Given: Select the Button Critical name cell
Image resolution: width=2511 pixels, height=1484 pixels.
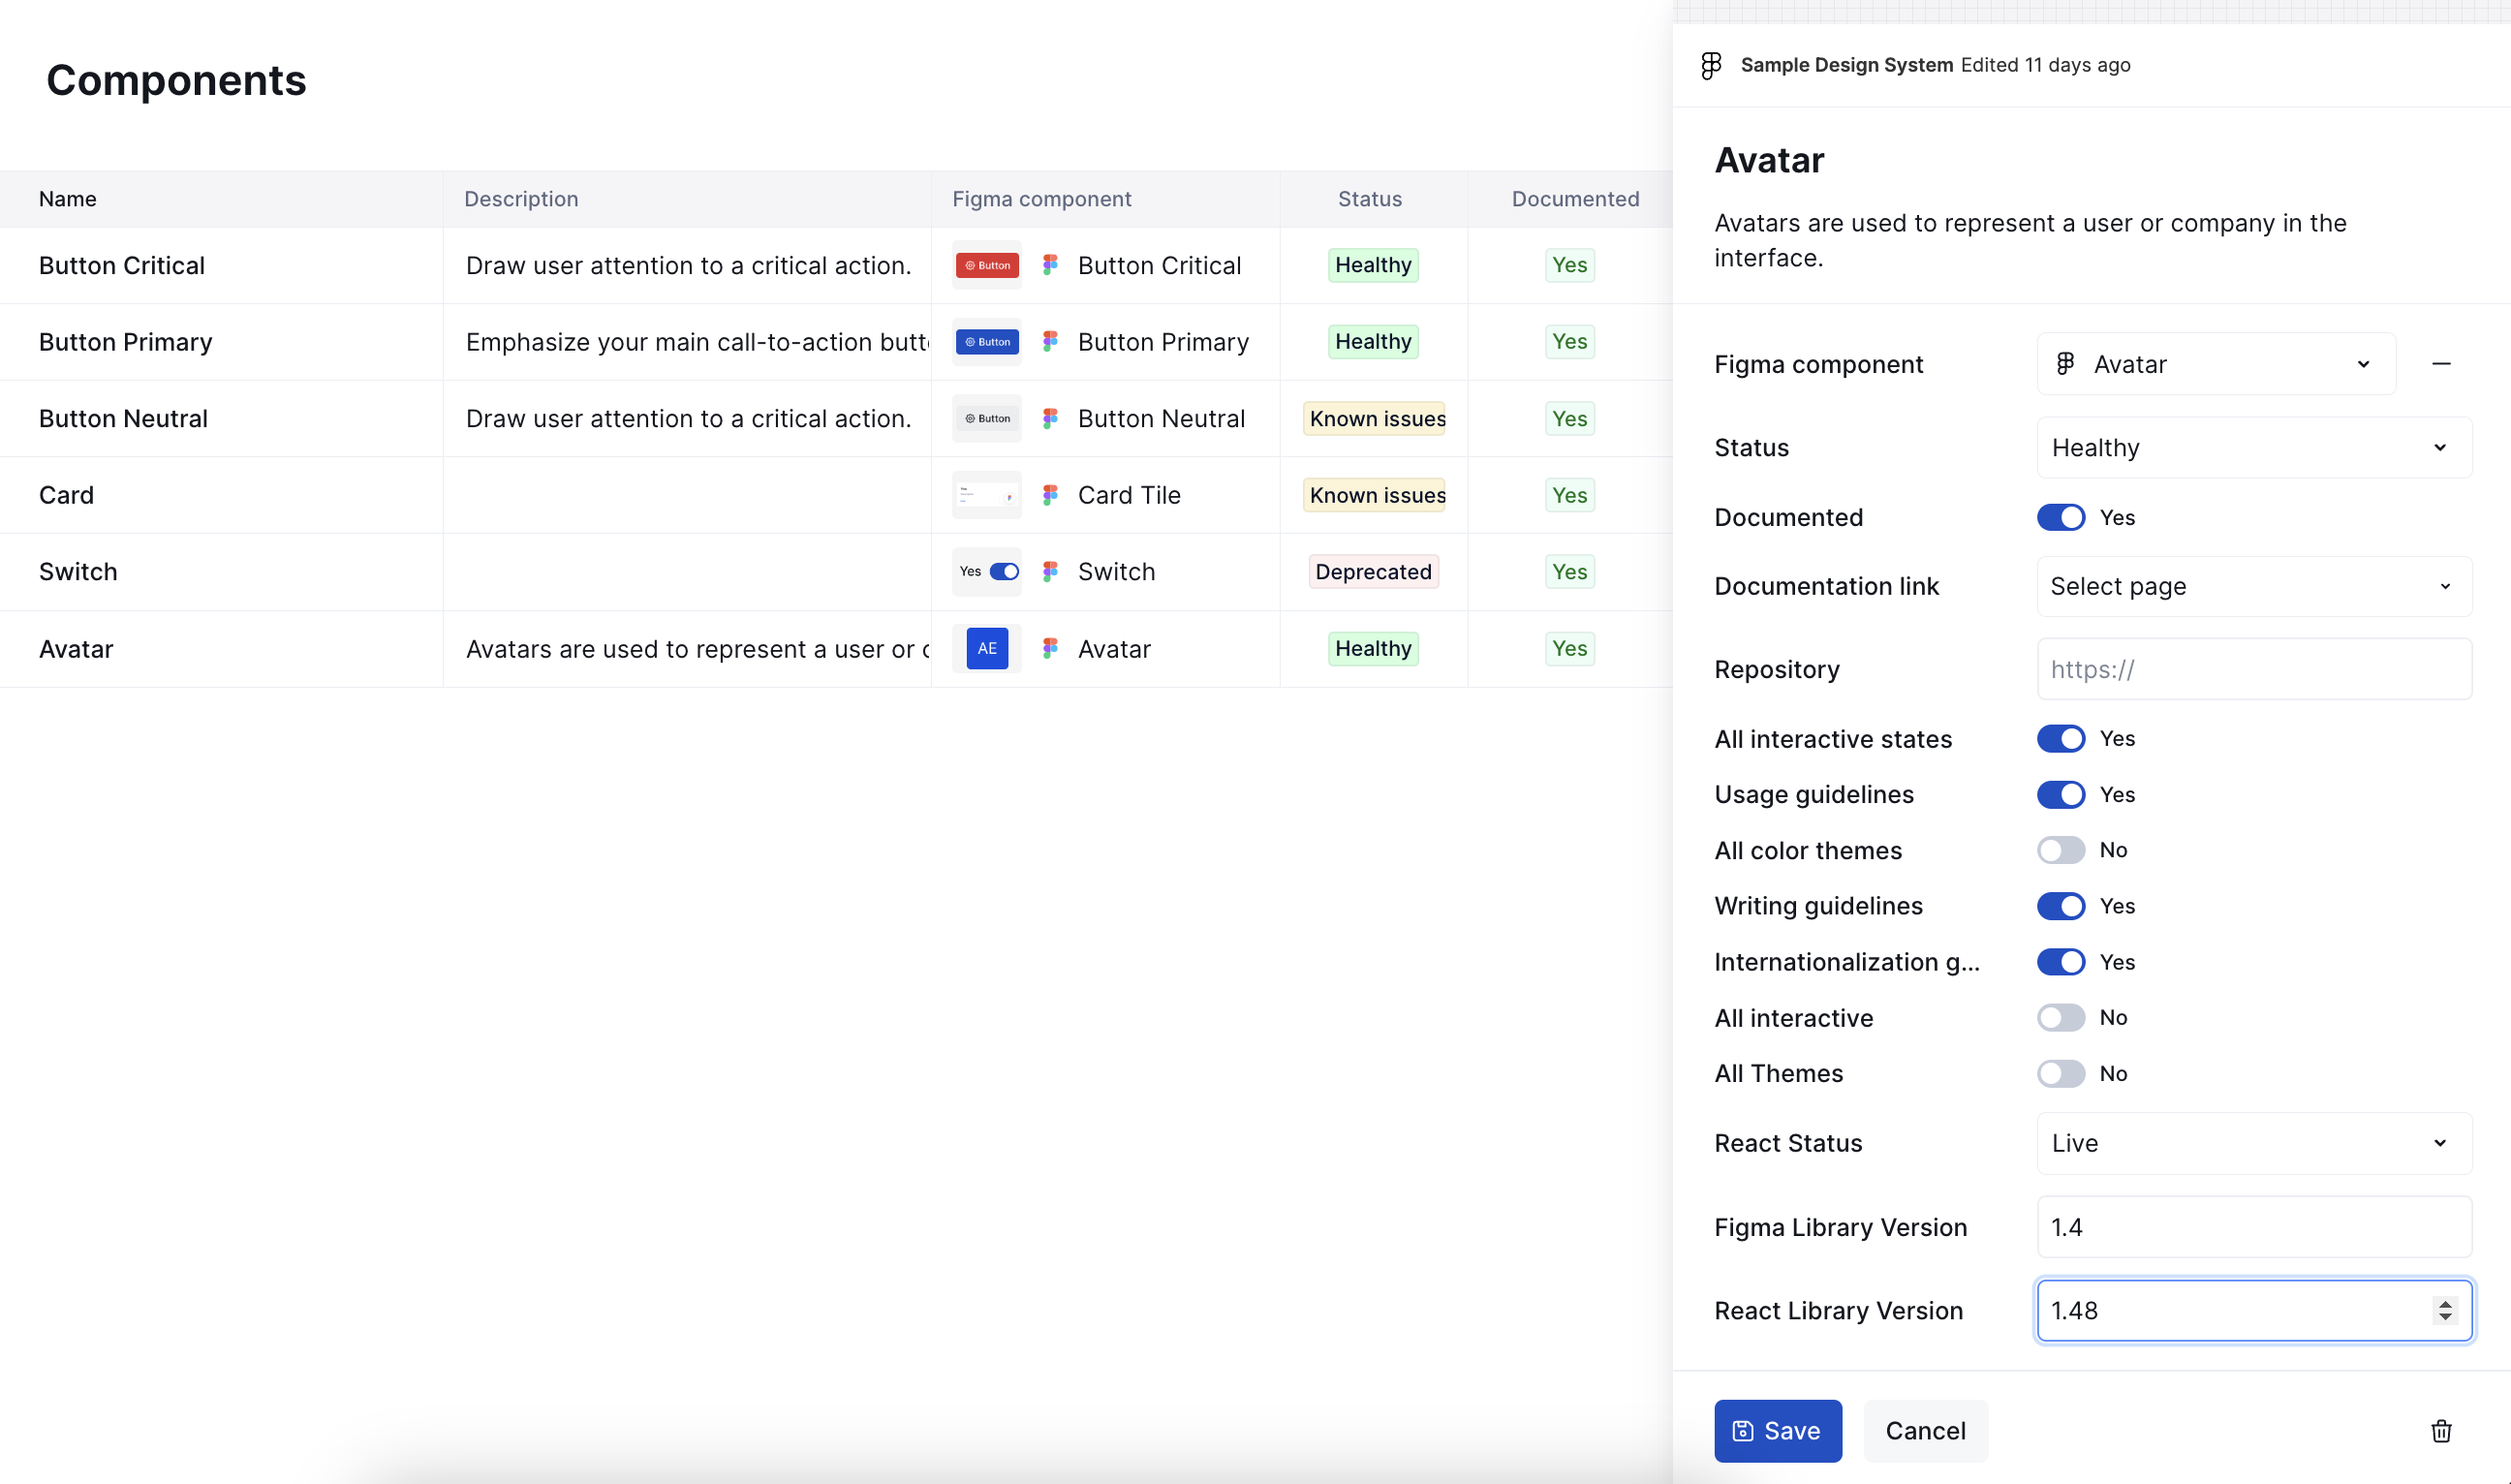Looking at the screenshot, I should click(x=221, y=265).
